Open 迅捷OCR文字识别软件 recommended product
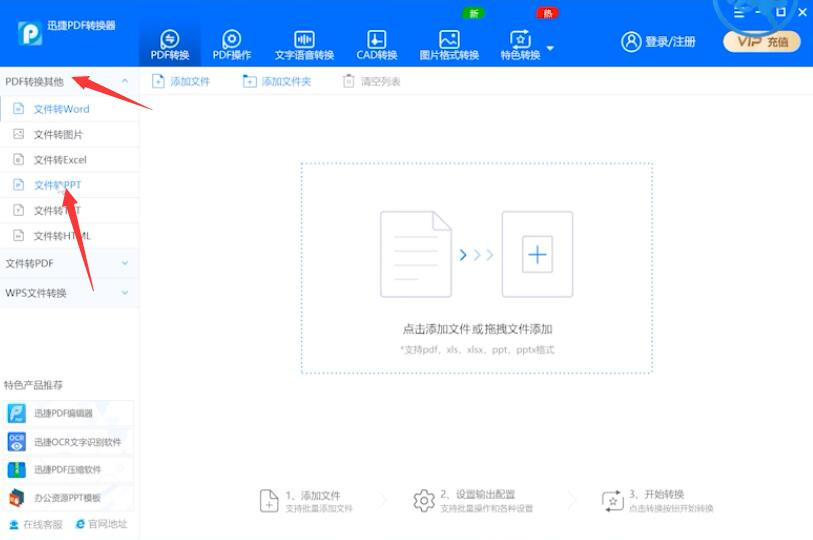 pos(67,442)
